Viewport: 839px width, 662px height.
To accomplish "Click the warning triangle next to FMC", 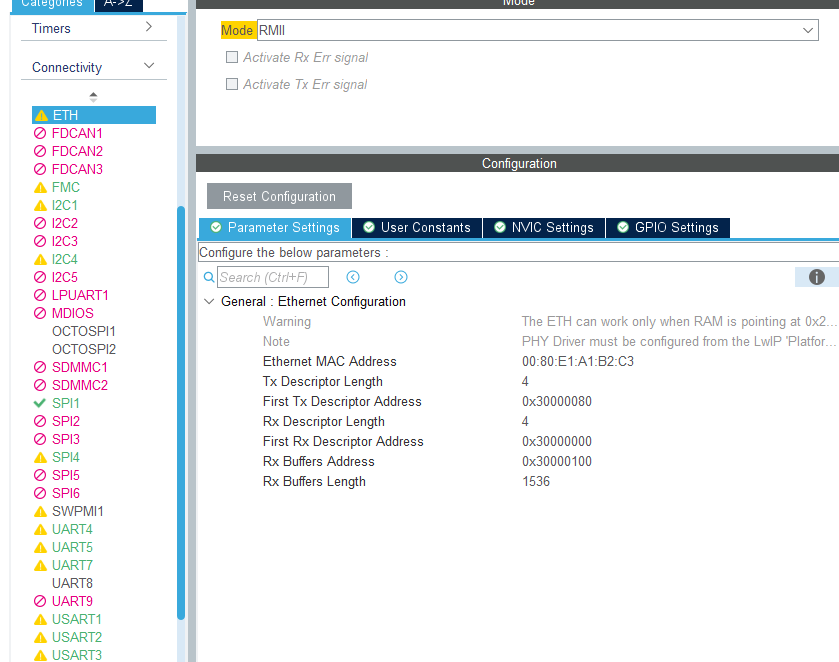I will (41, 186).
